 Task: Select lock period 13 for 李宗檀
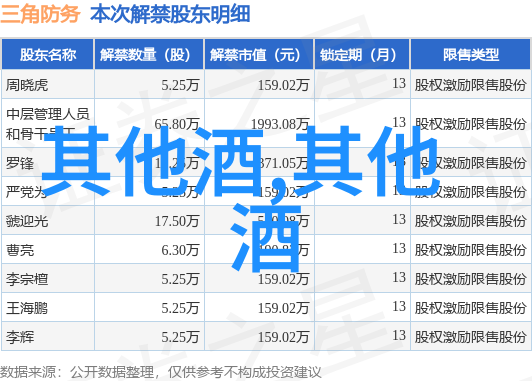(399, 278)
